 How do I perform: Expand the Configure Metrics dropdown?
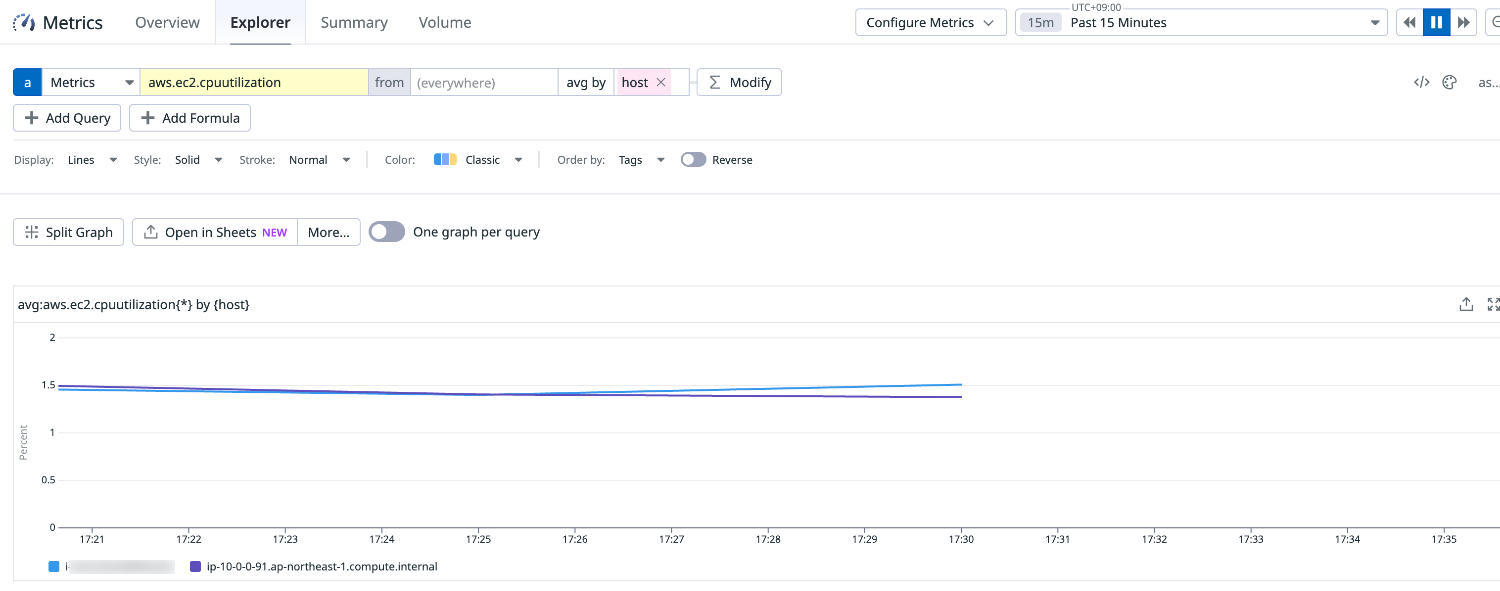[x=930, y=23]
